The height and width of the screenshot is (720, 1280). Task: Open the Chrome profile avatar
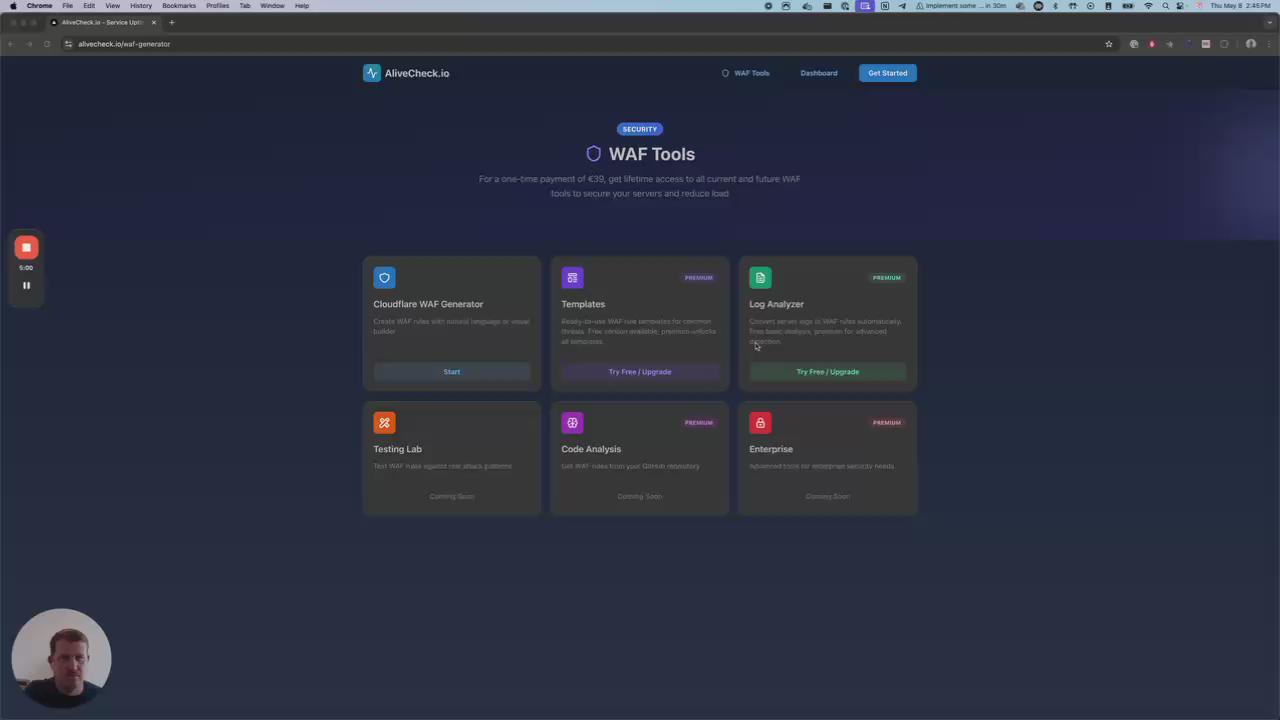[1251, 44]
